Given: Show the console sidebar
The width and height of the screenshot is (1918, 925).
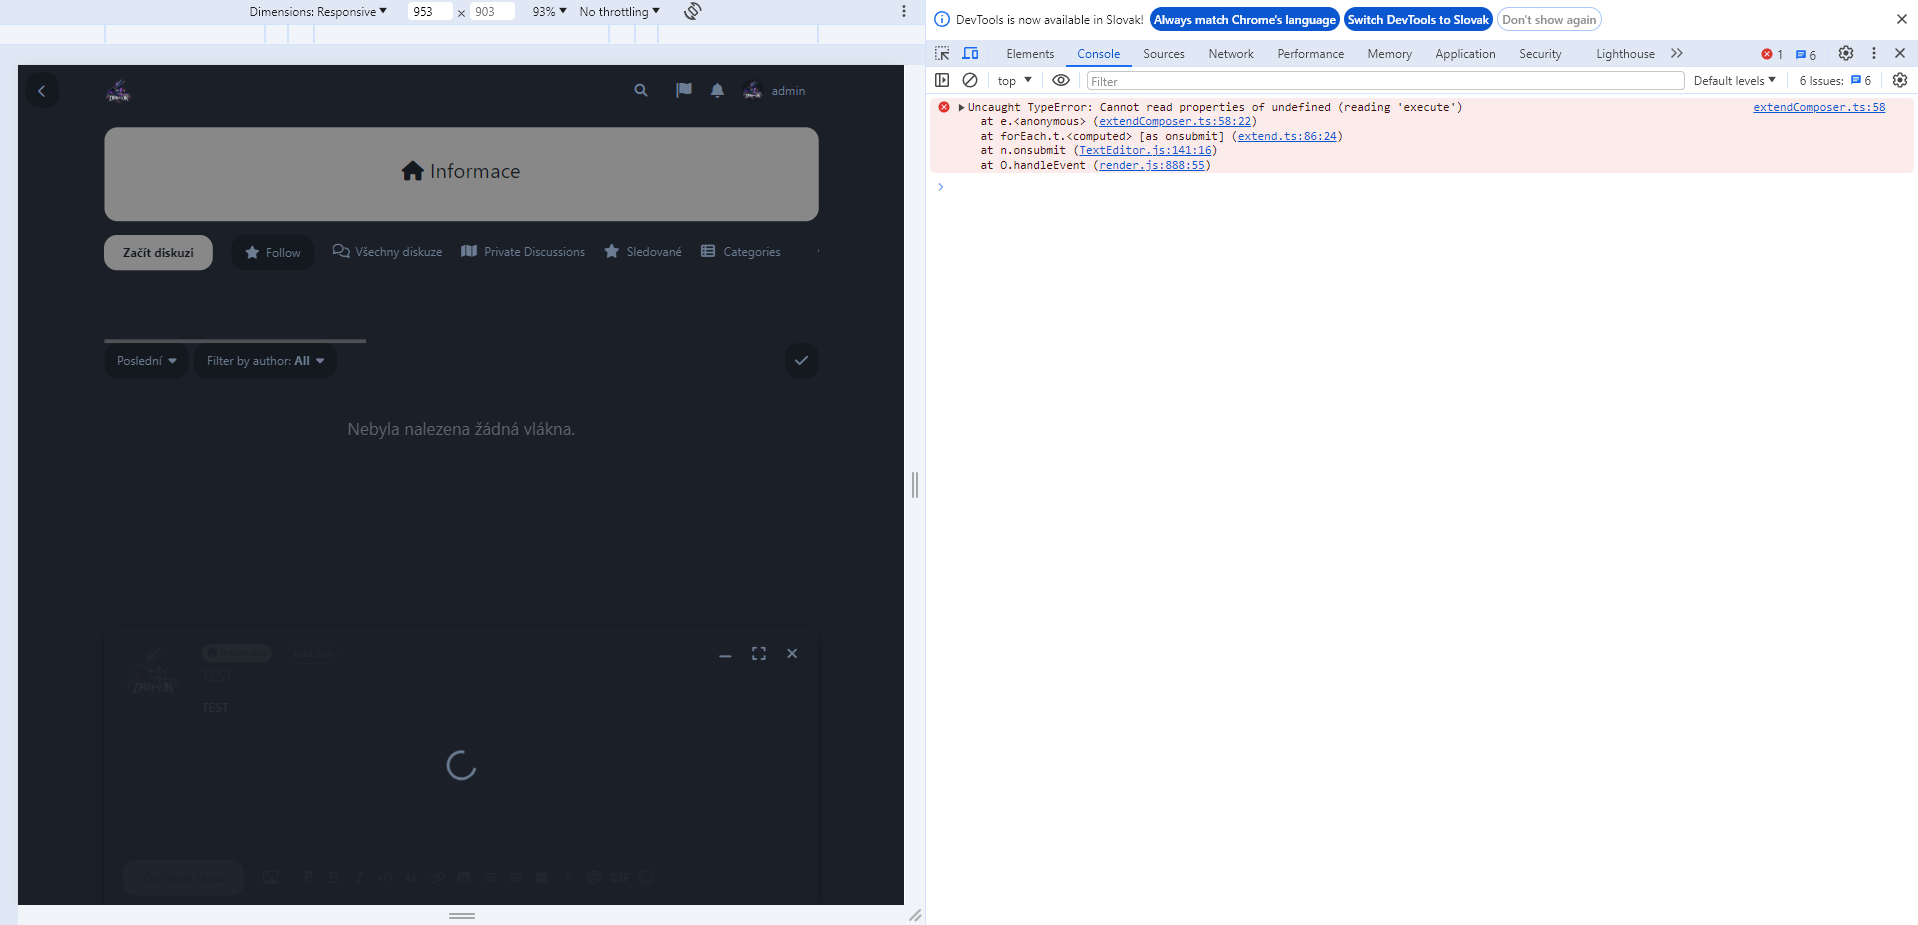Looking at the screenshot, I should 942,80.
